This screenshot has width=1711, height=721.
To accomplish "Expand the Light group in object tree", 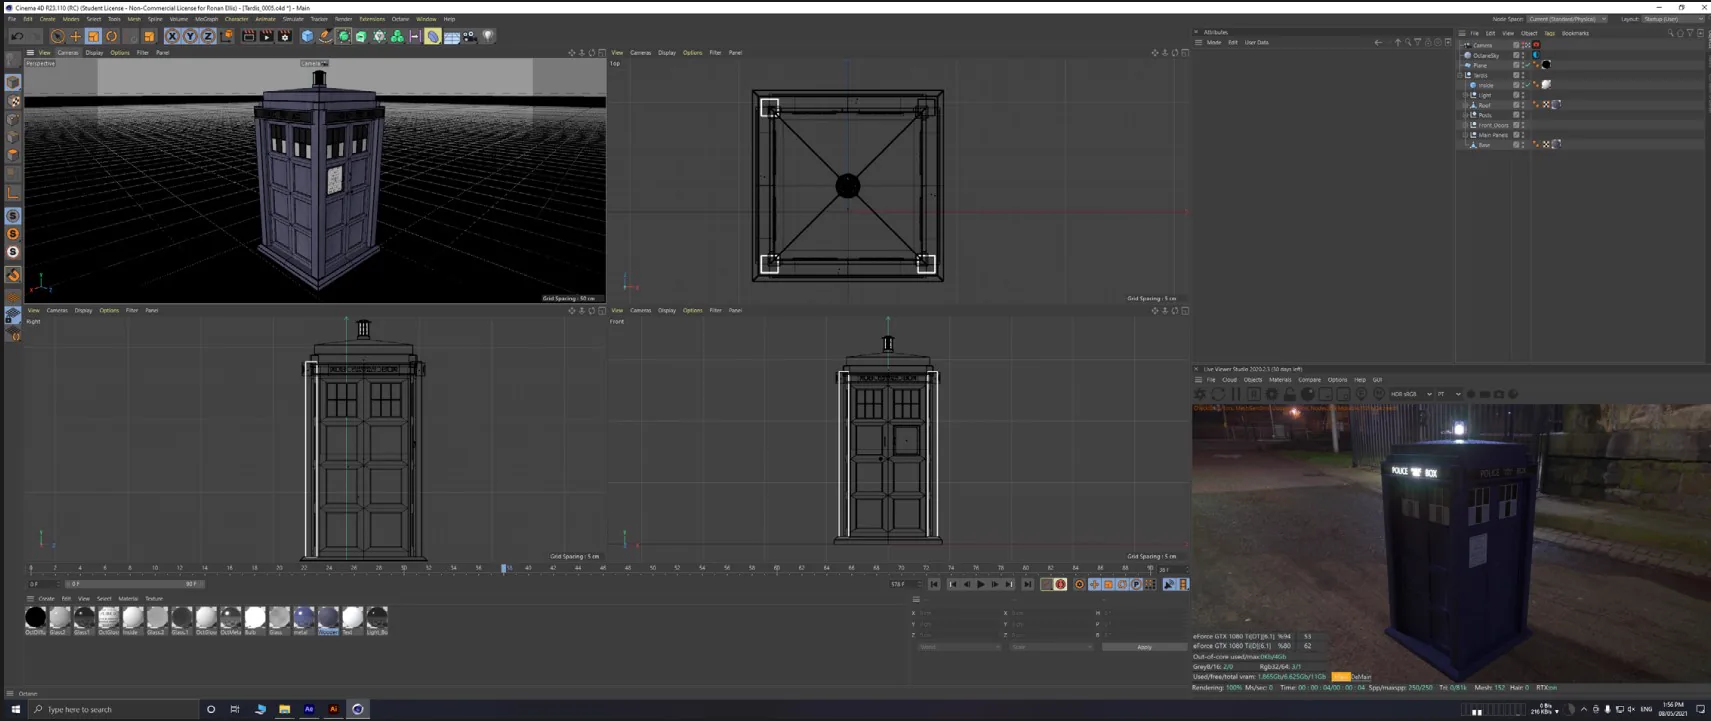I will 1465,95.
